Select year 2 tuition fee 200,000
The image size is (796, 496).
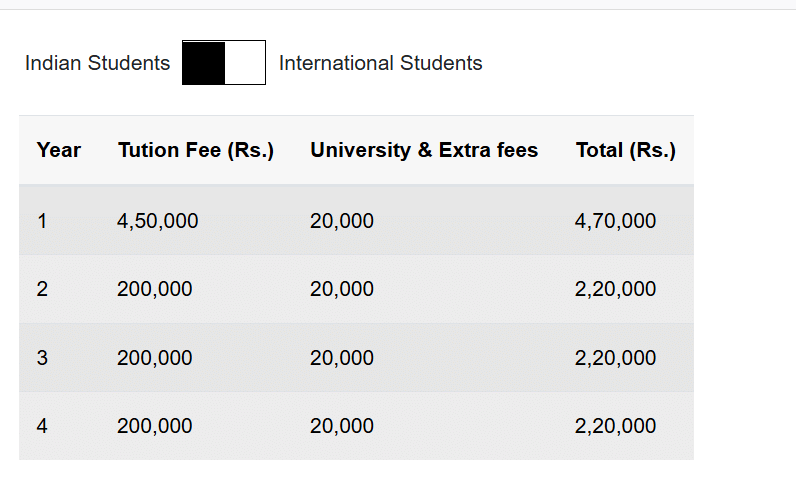[x=155, y=289]
